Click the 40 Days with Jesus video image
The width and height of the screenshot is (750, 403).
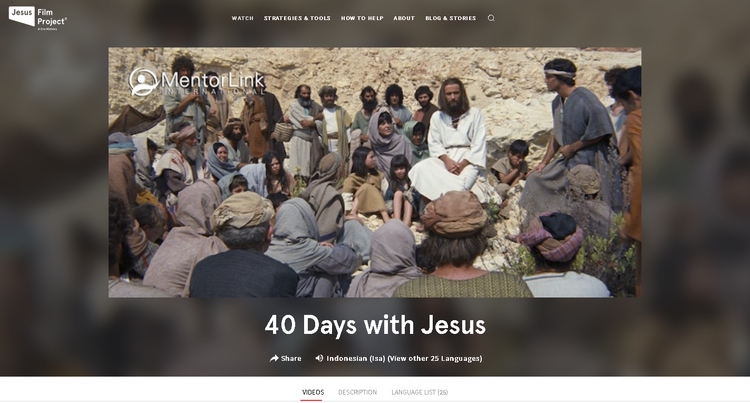[375, 172]
